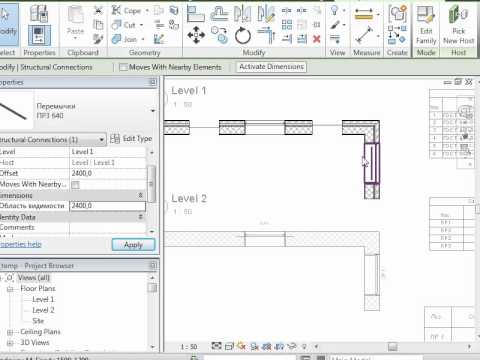Close the Project Browser panel
480x360 pixels.
[153, 266]
